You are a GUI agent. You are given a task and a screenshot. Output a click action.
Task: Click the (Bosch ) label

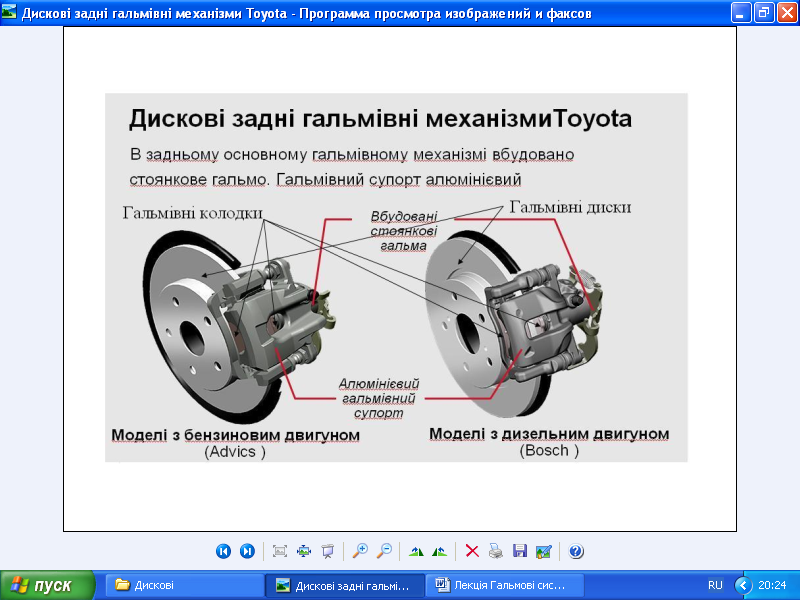(549, 451)
